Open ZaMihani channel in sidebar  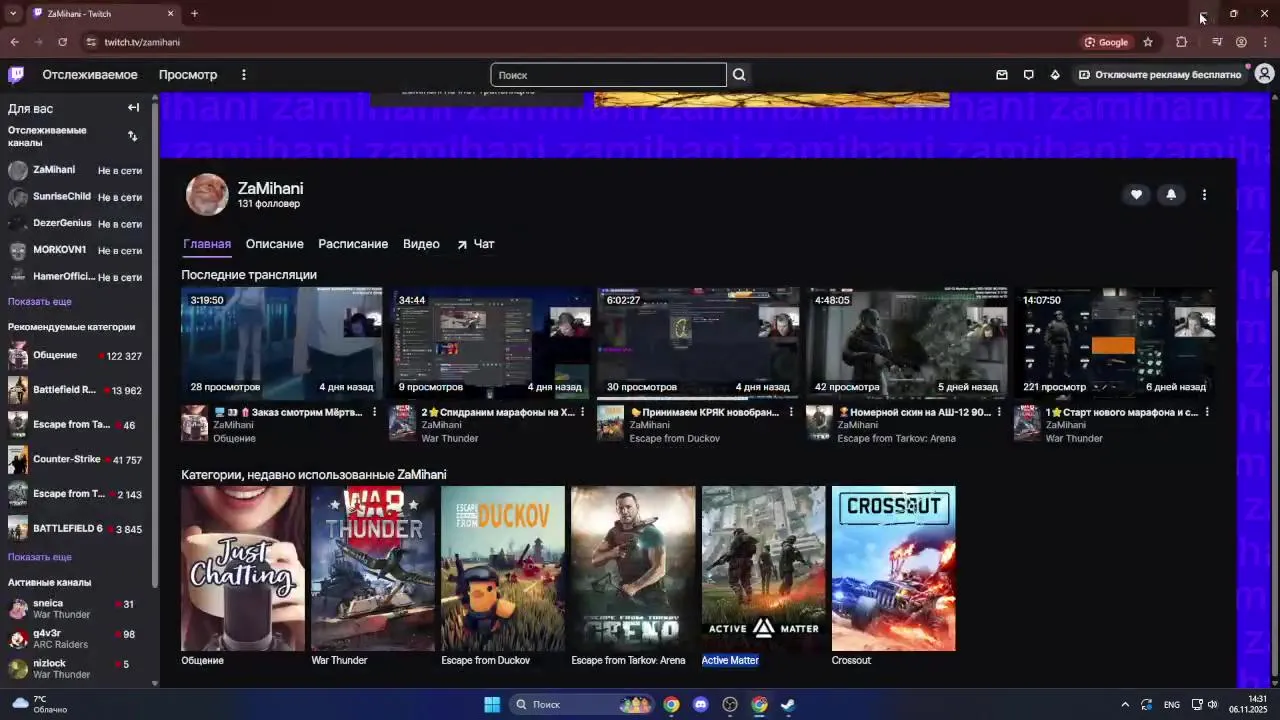75,170
